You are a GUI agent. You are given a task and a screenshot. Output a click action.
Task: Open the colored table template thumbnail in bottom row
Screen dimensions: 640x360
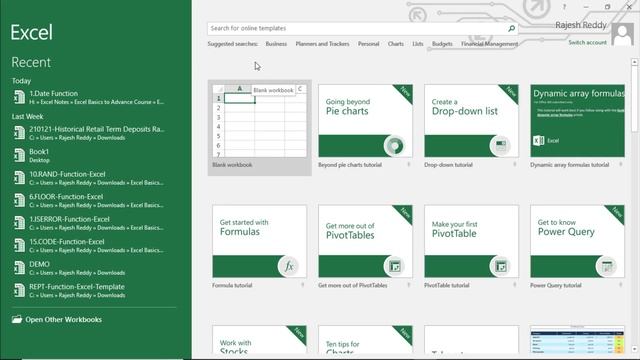tap(578, 340)
